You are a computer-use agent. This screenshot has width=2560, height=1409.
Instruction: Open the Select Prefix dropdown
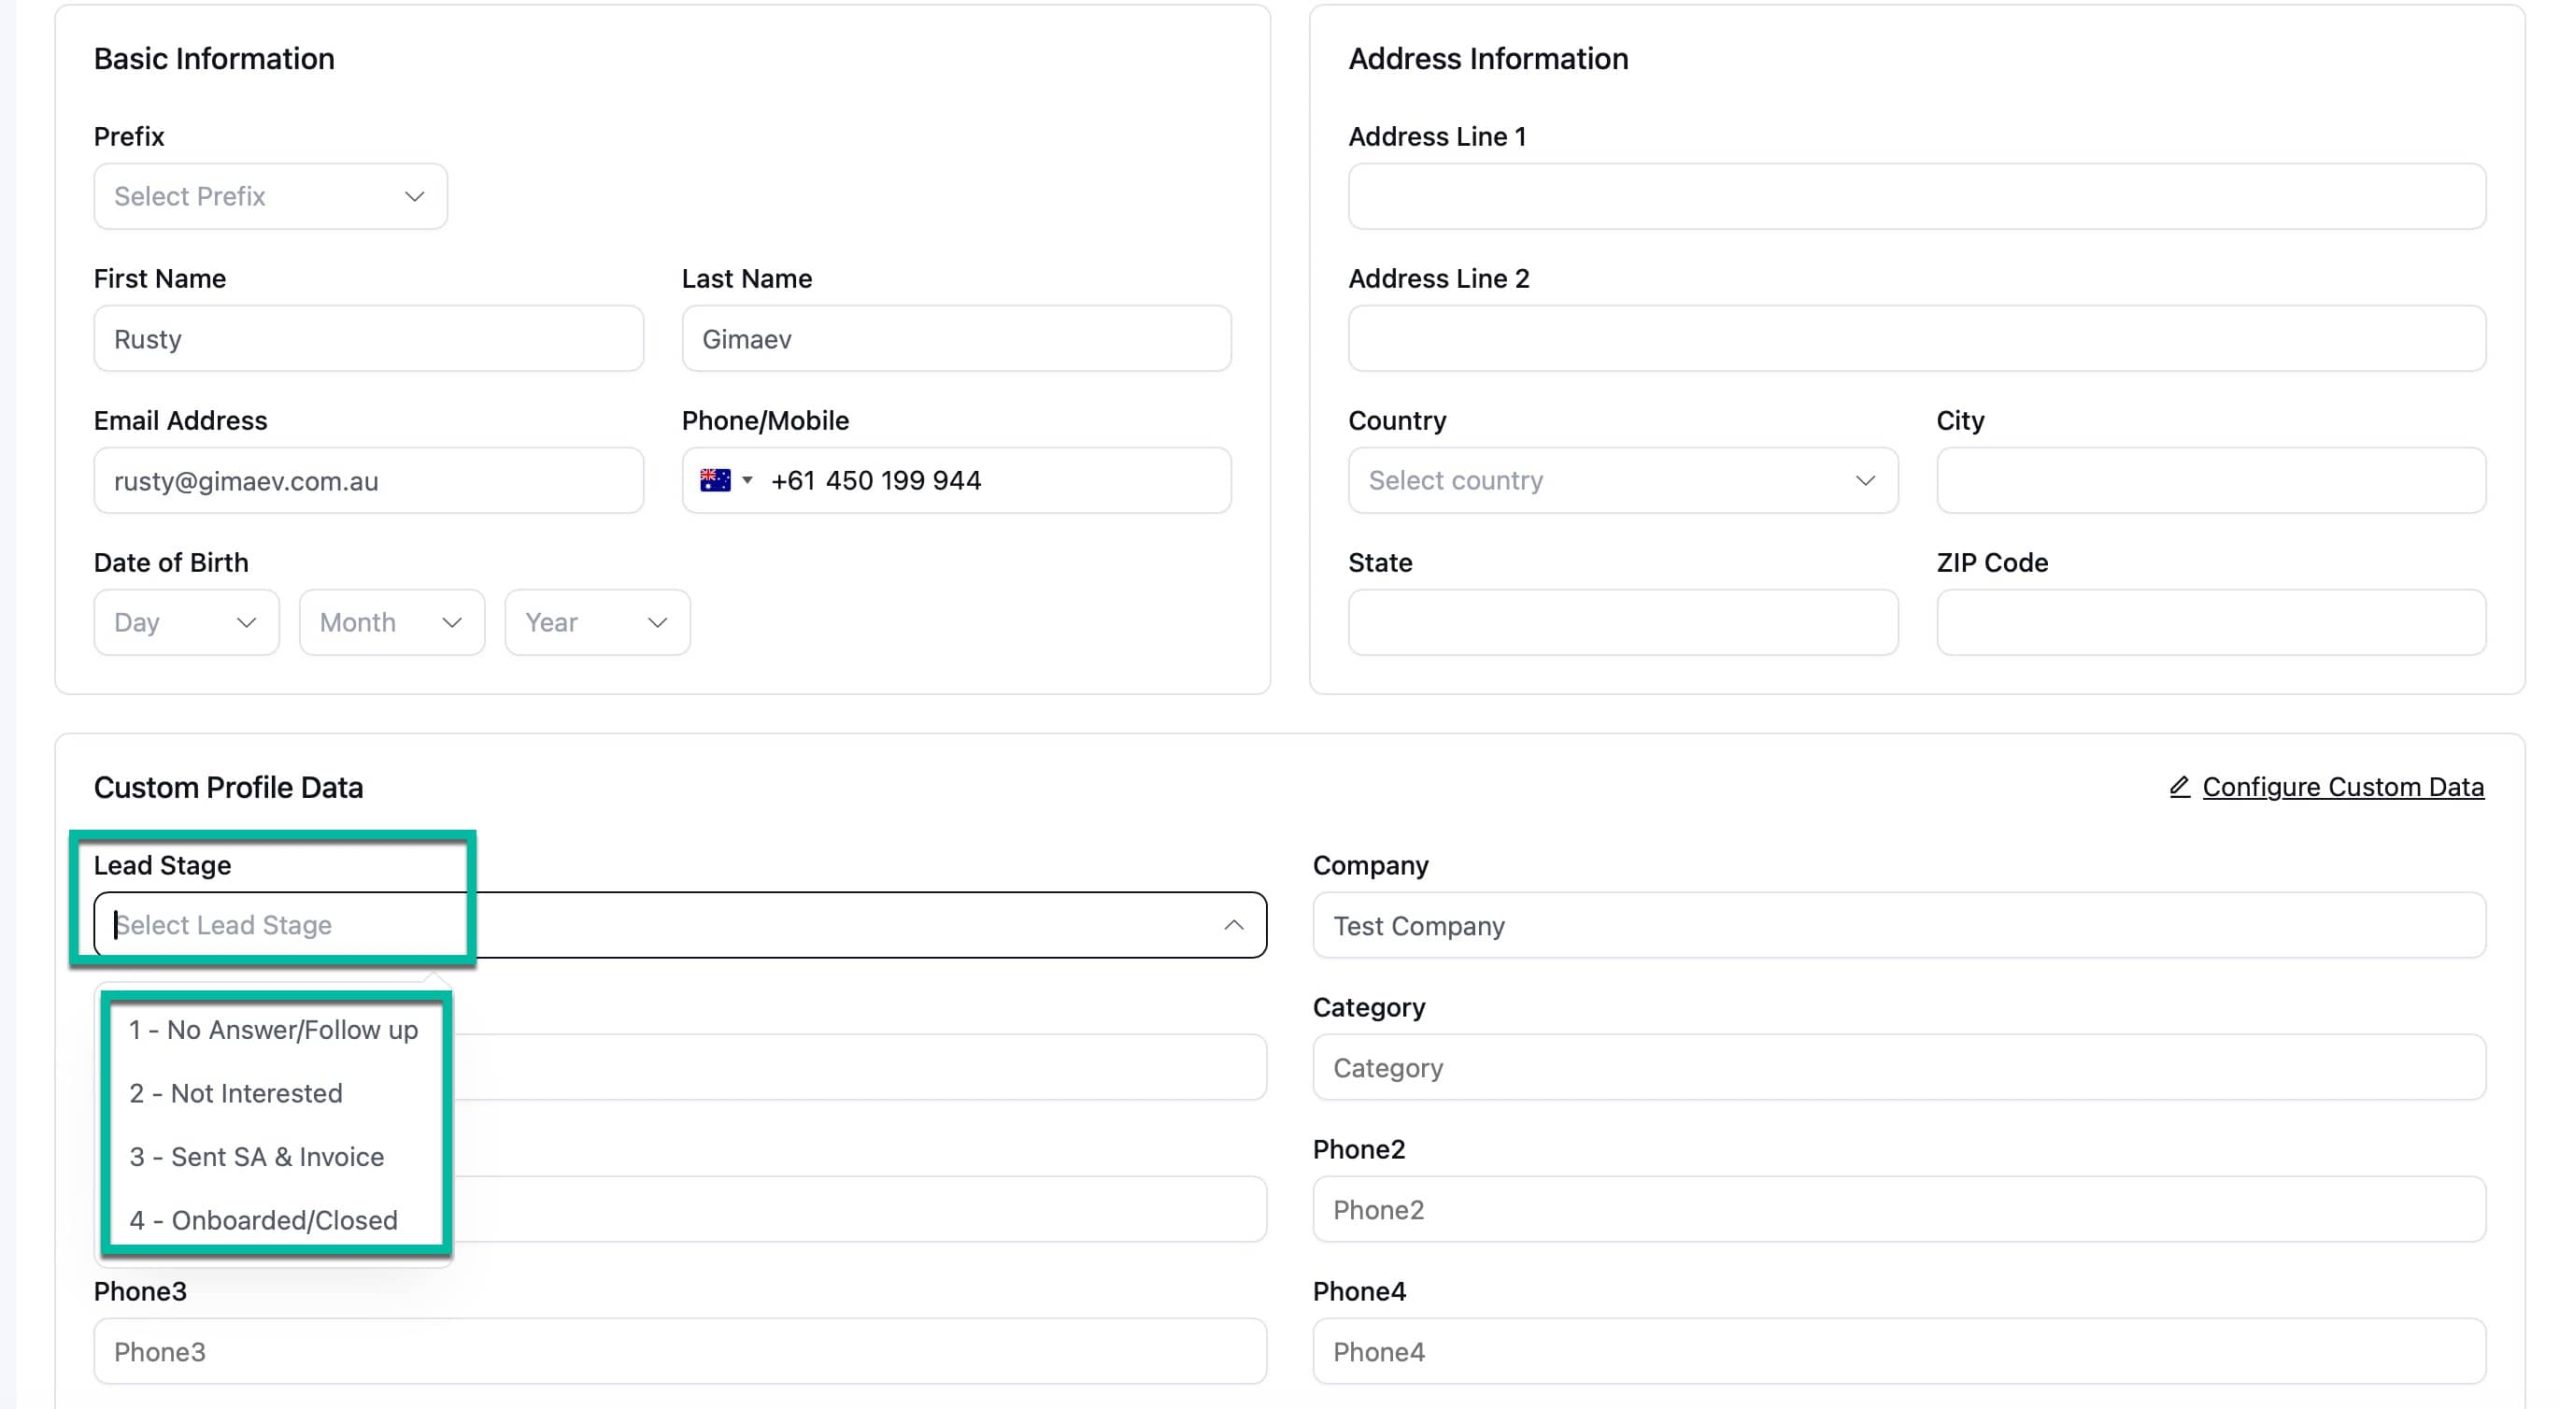(x=270, y=196)
